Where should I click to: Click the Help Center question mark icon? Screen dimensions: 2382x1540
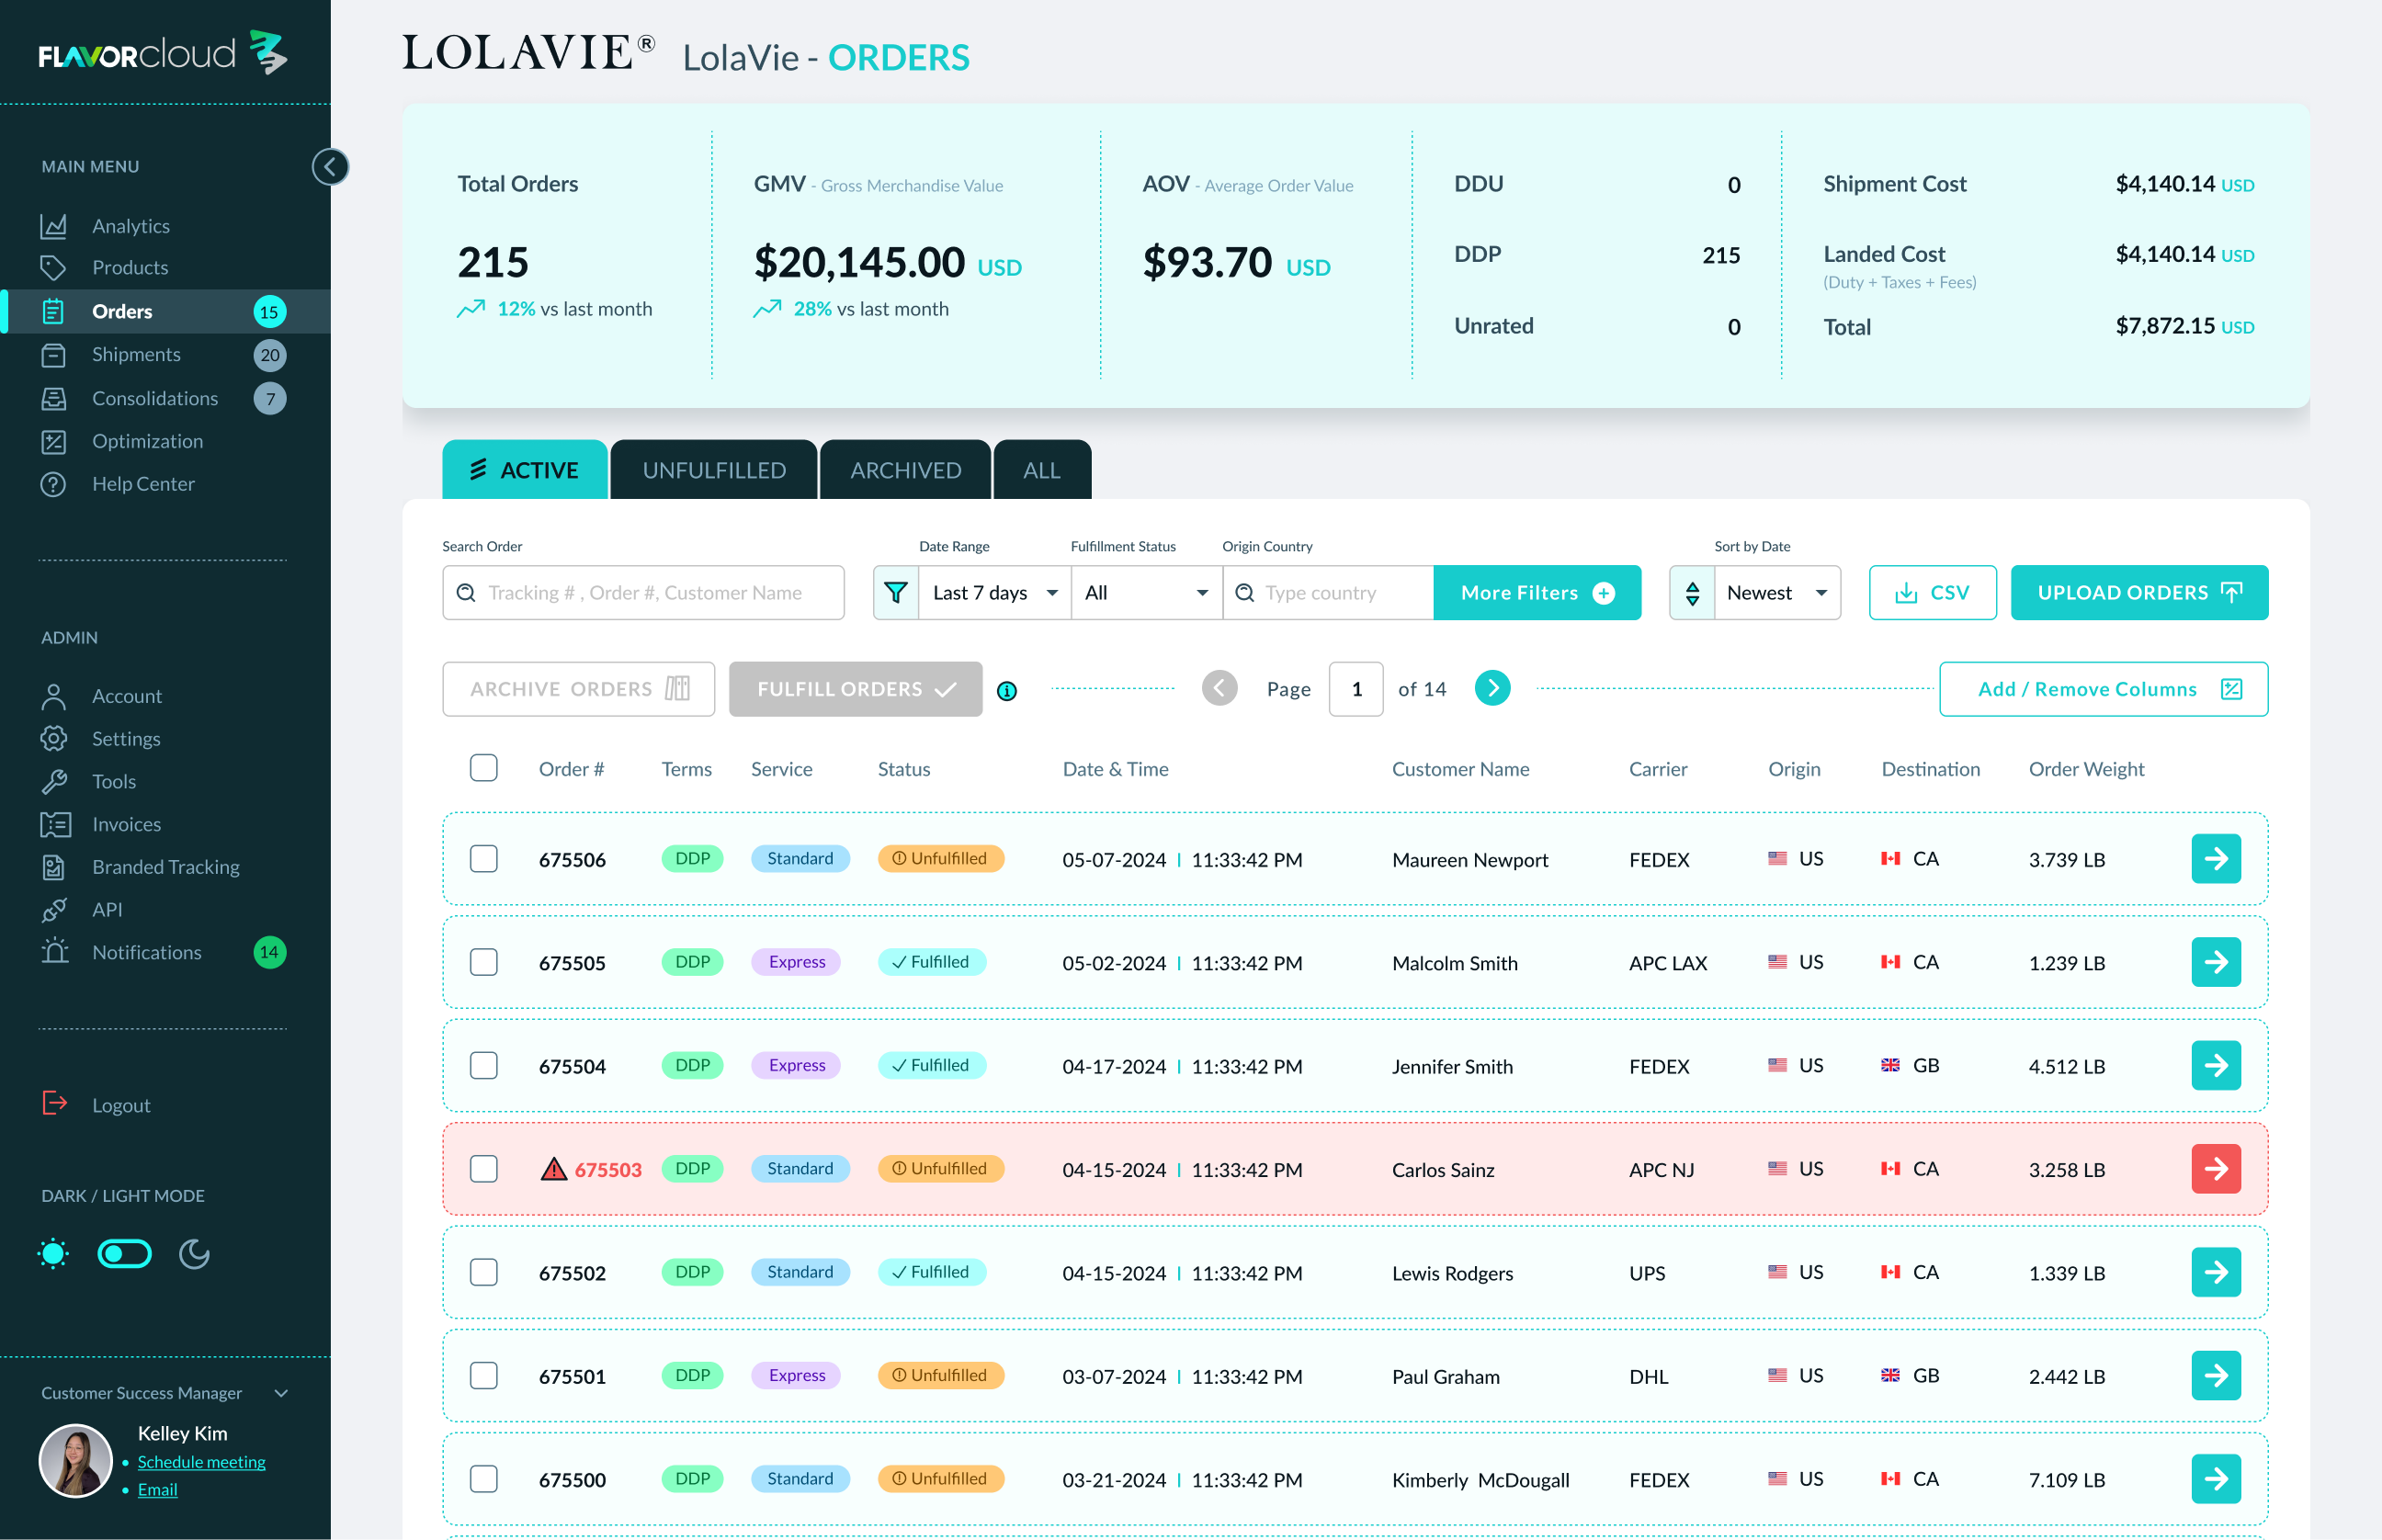(x=53, y=484)
